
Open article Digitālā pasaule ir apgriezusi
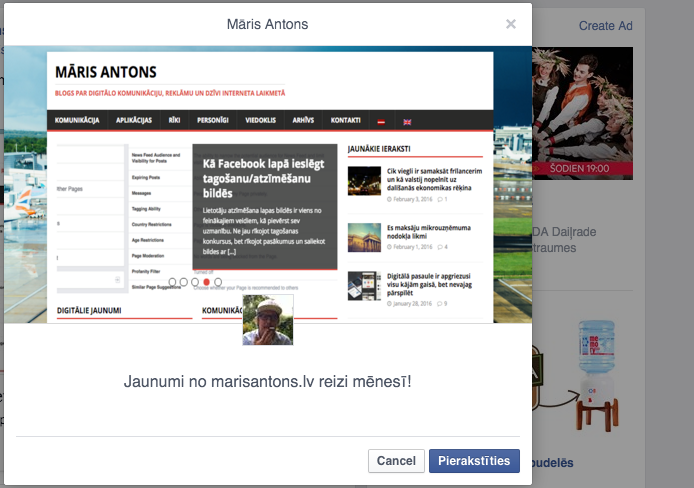[x=429, y=284]
